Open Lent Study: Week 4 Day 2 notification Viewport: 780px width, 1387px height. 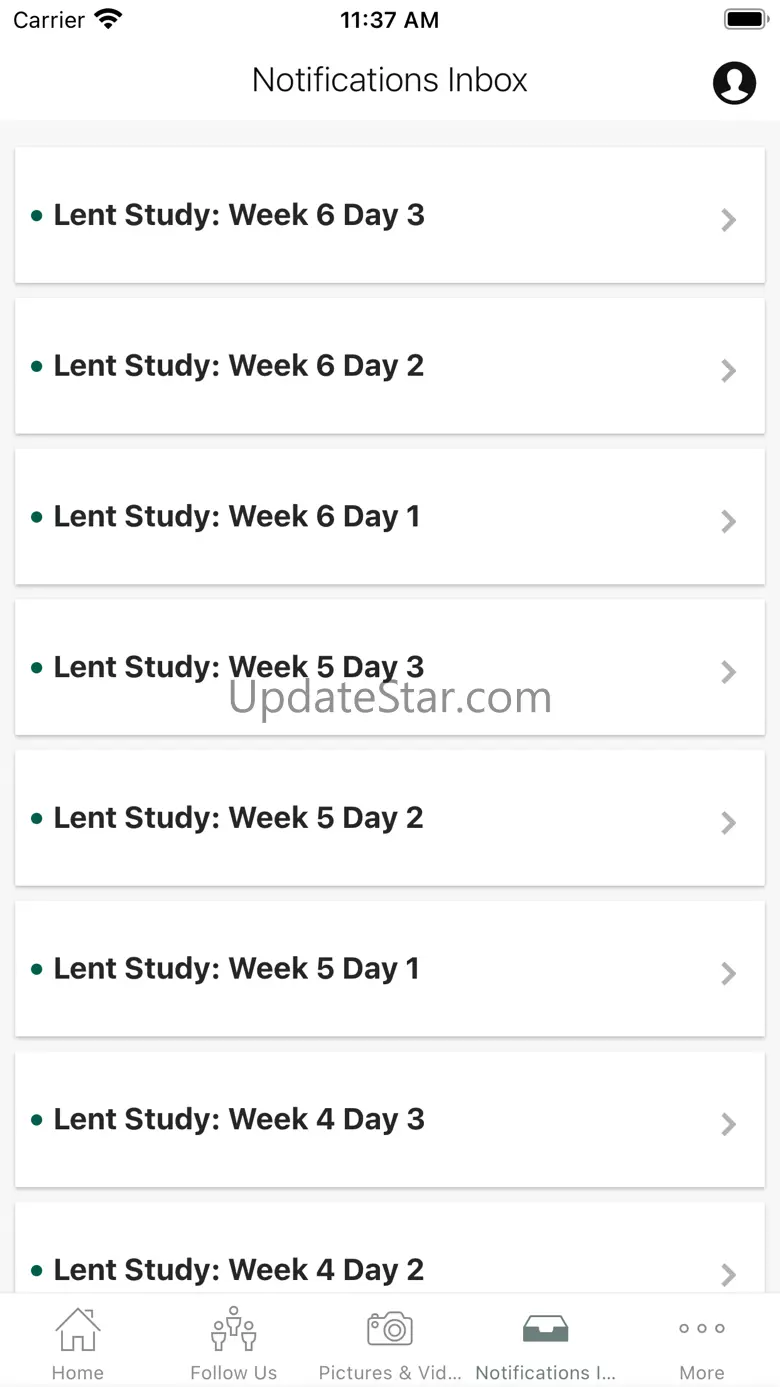click(x=239, y=1270)
